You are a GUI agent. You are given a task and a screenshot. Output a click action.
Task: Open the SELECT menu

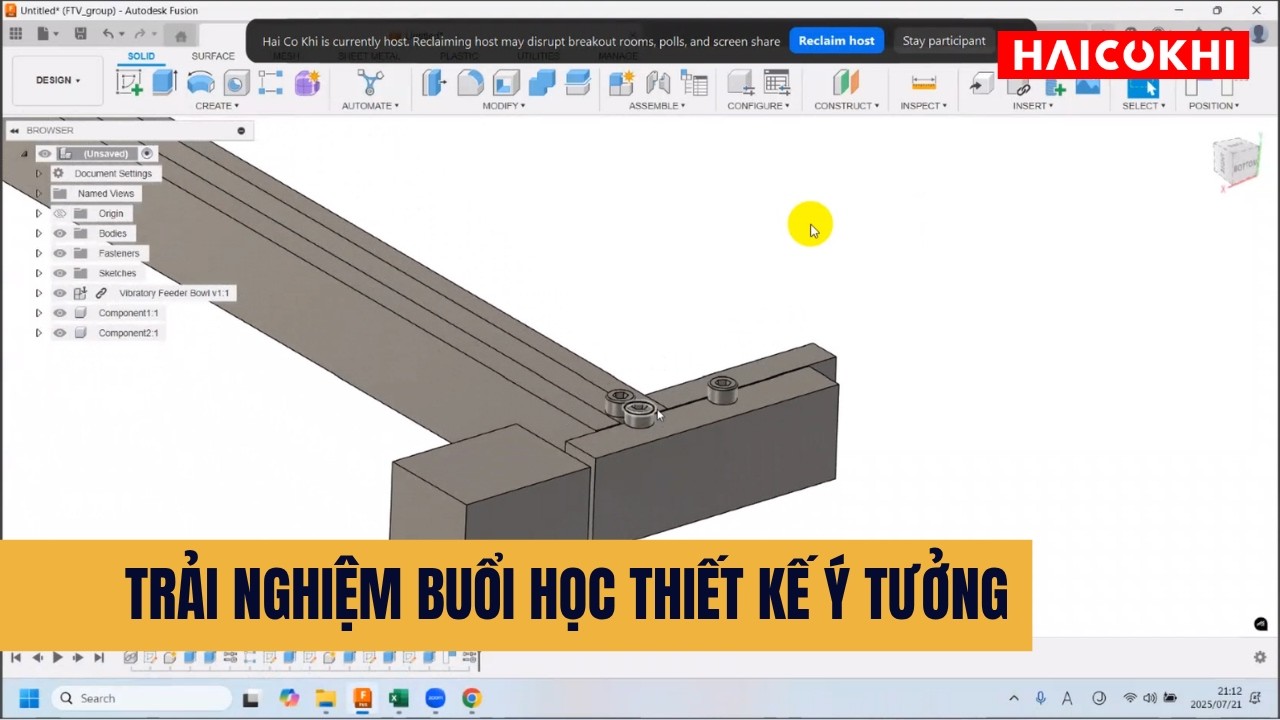[x=1143, y=106]
